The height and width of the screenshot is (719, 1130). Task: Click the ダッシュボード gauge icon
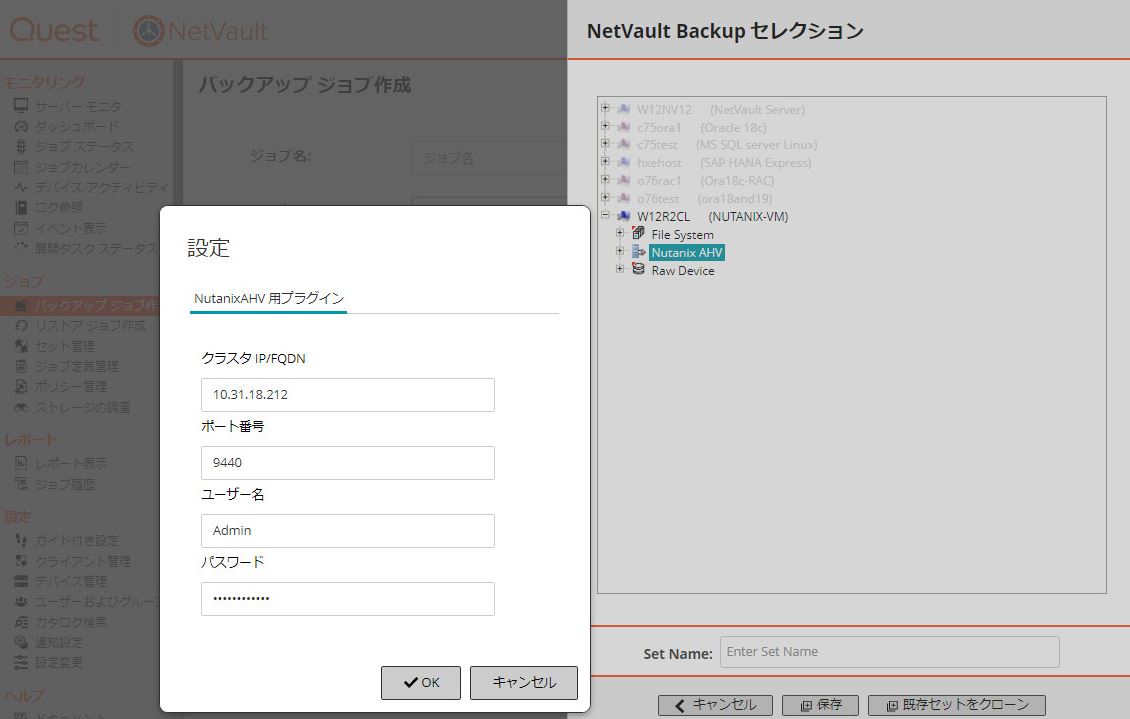click(21, 126)
